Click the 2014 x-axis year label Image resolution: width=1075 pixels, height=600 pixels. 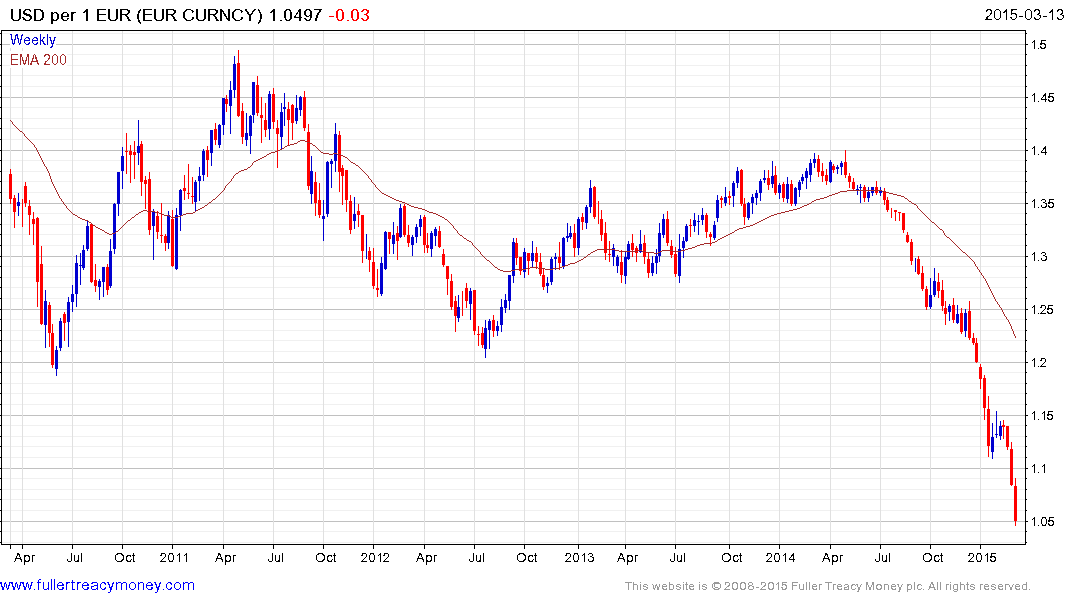click(780, 557)
